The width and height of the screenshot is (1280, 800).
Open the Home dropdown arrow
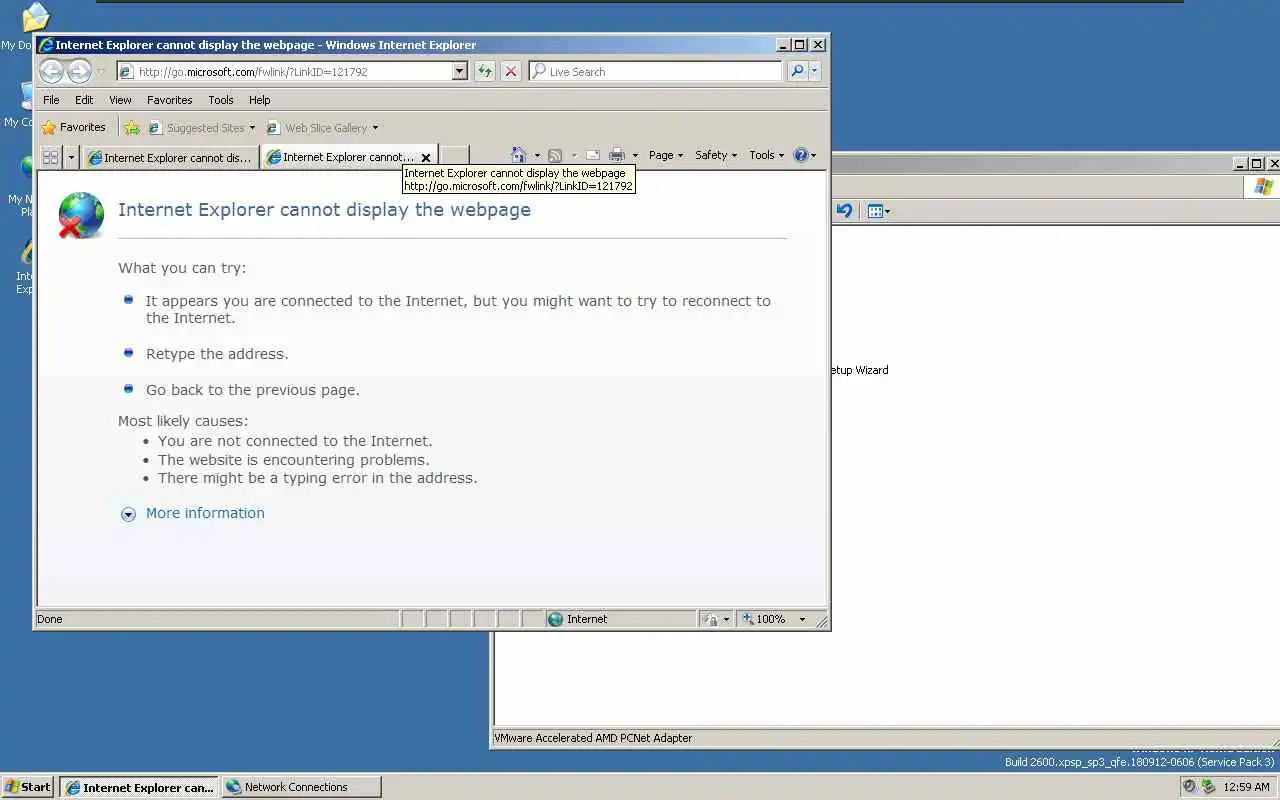pyautogui.click(x=537, y=155)
